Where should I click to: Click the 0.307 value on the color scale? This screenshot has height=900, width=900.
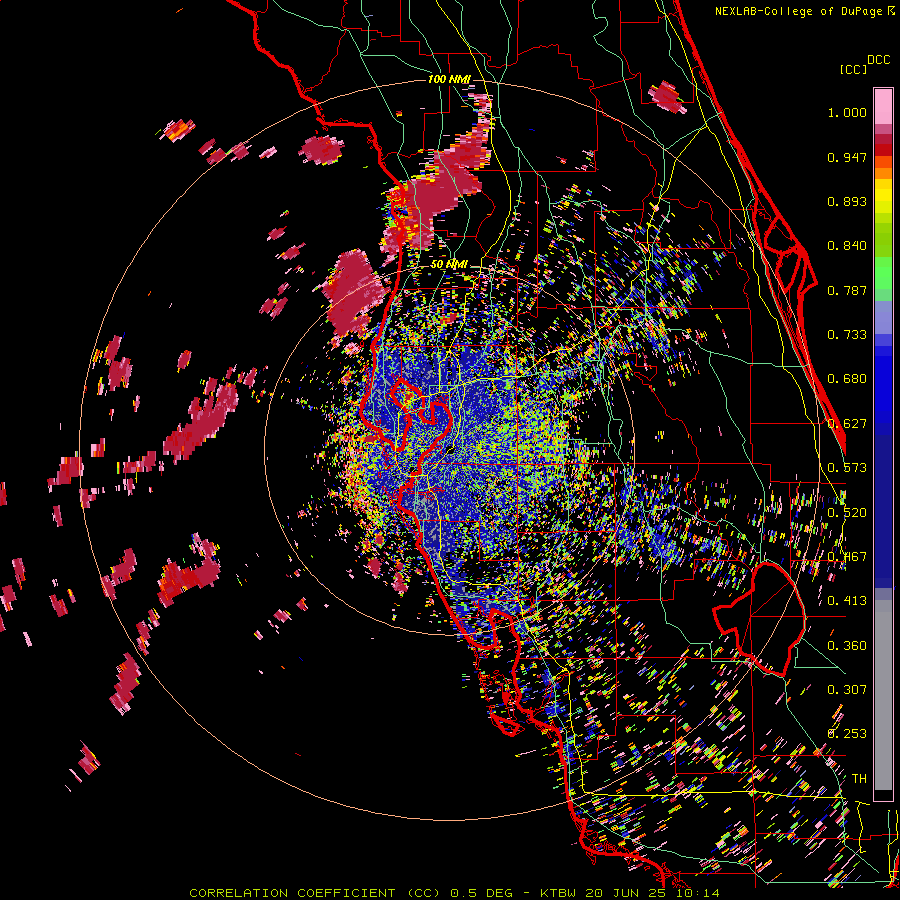coord(847,690)
